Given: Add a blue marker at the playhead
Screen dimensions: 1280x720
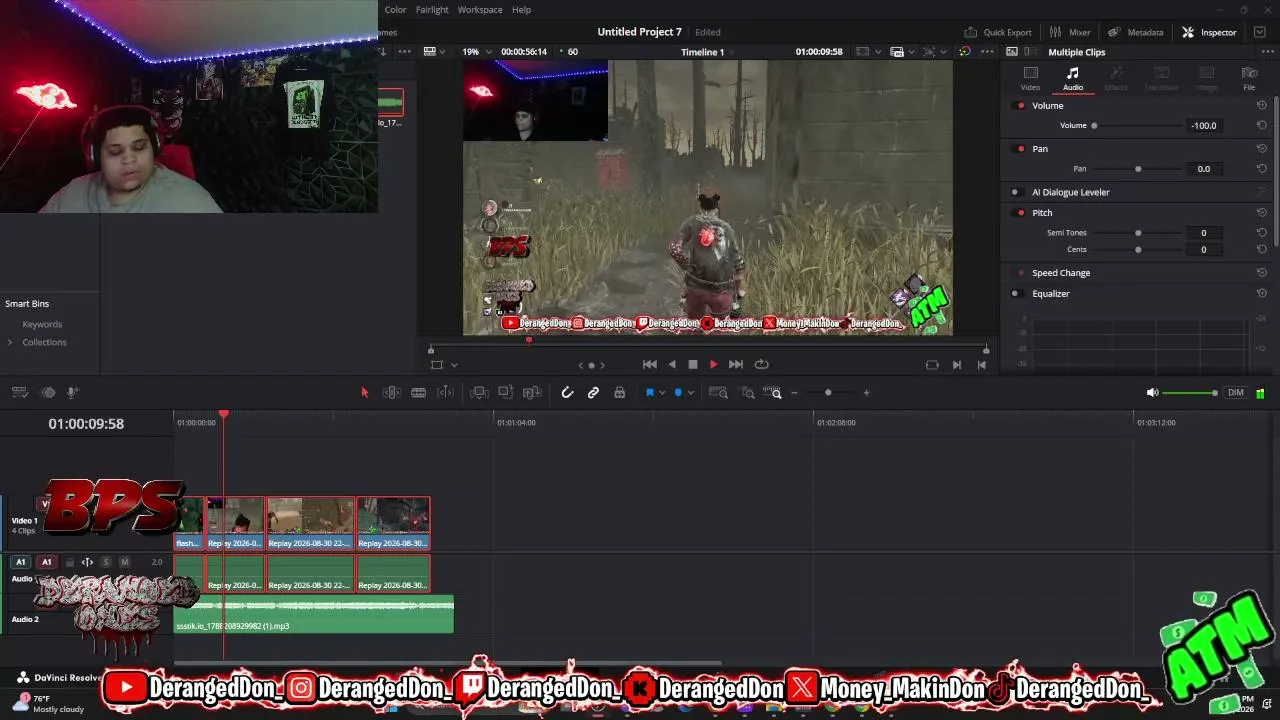Looking at the screenshot, I should 677,393.
